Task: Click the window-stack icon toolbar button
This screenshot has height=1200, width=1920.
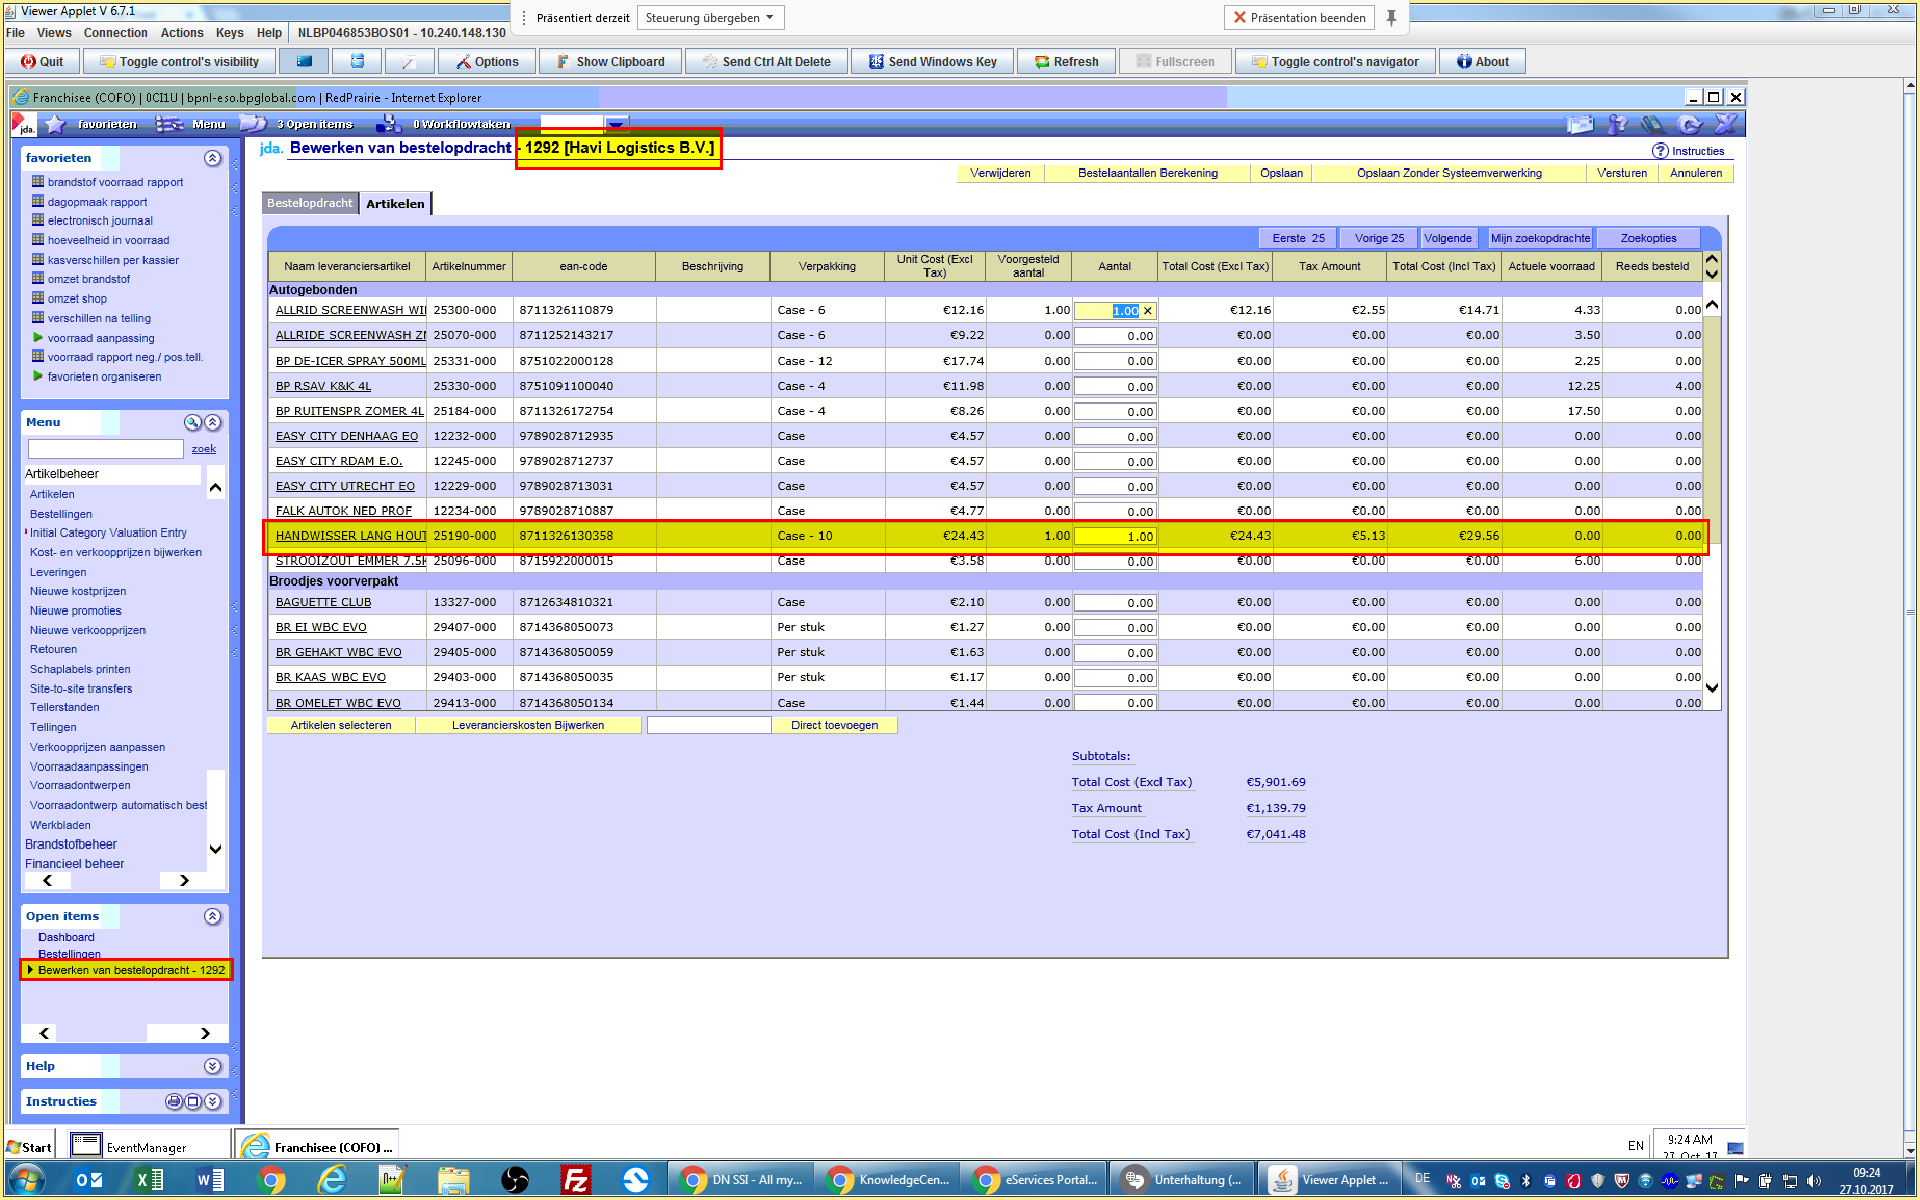Action: (357, 61)
